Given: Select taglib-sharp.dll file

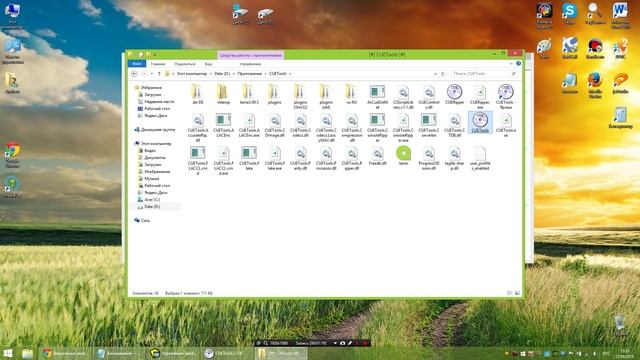Looking at the screenshot, I should click(454, 158).
